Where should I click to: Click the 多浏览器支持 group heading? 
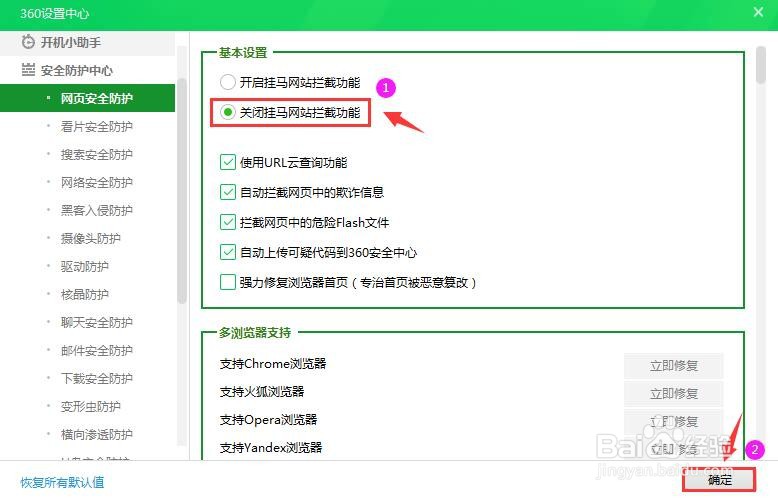pos(255,333)
